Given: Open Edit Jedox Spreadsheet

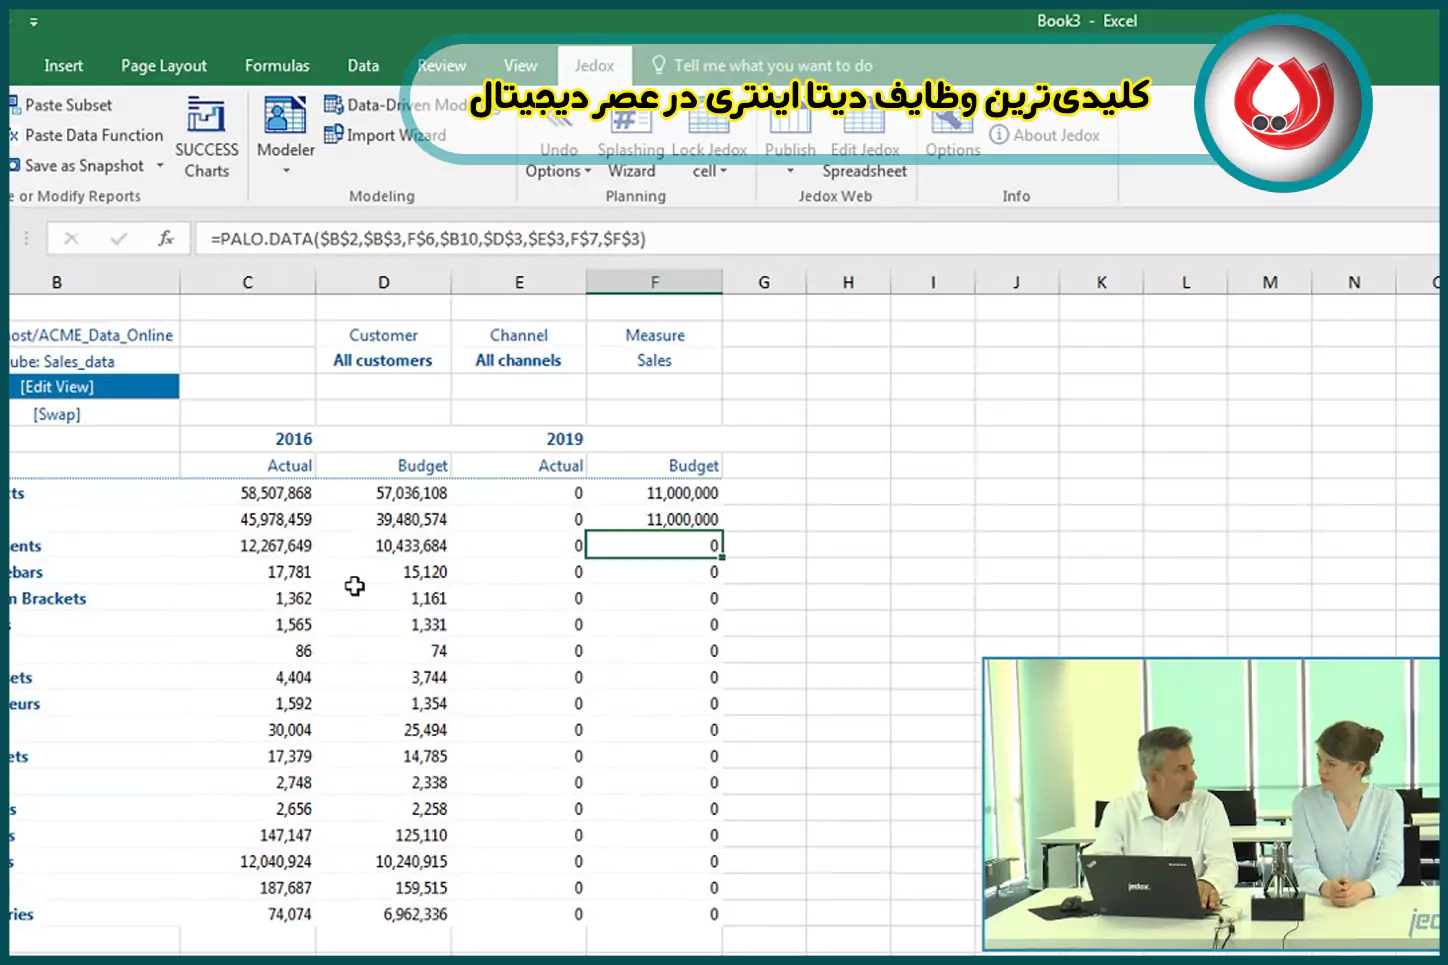Looking at the screenshot, I should point(864,140).
